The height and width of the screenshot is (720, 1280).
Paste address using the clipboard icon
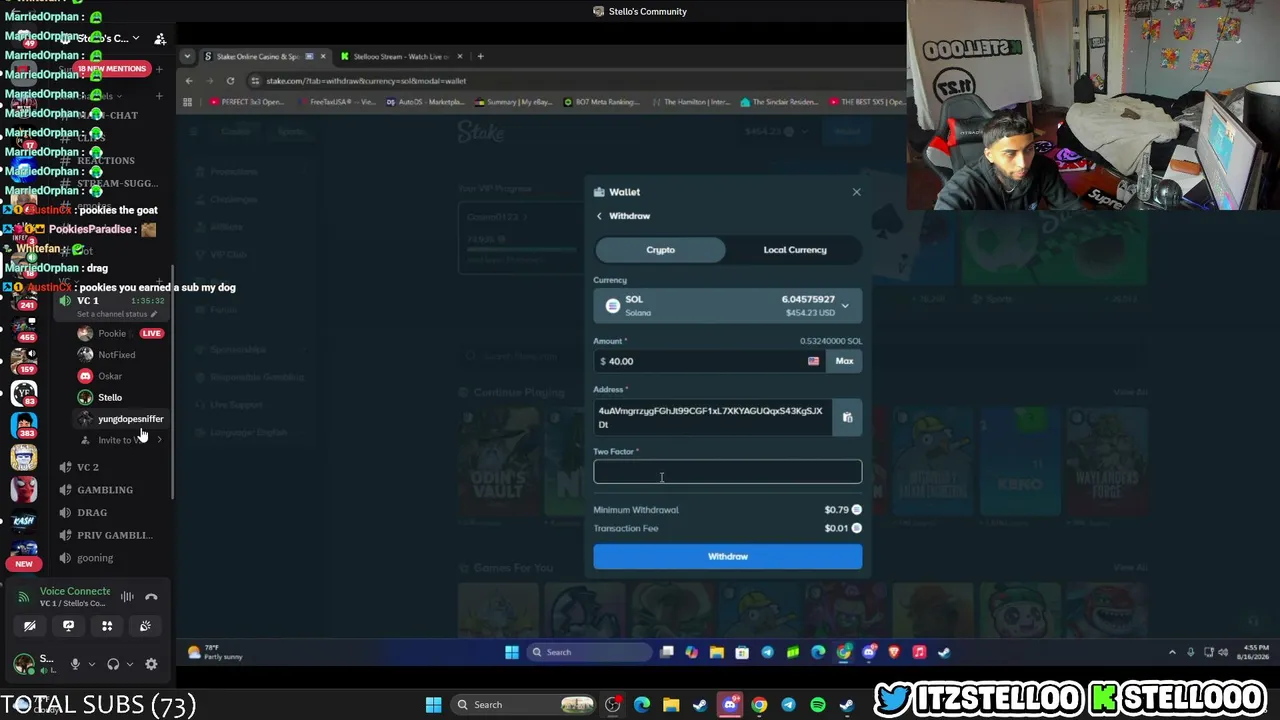pos(847,417)
